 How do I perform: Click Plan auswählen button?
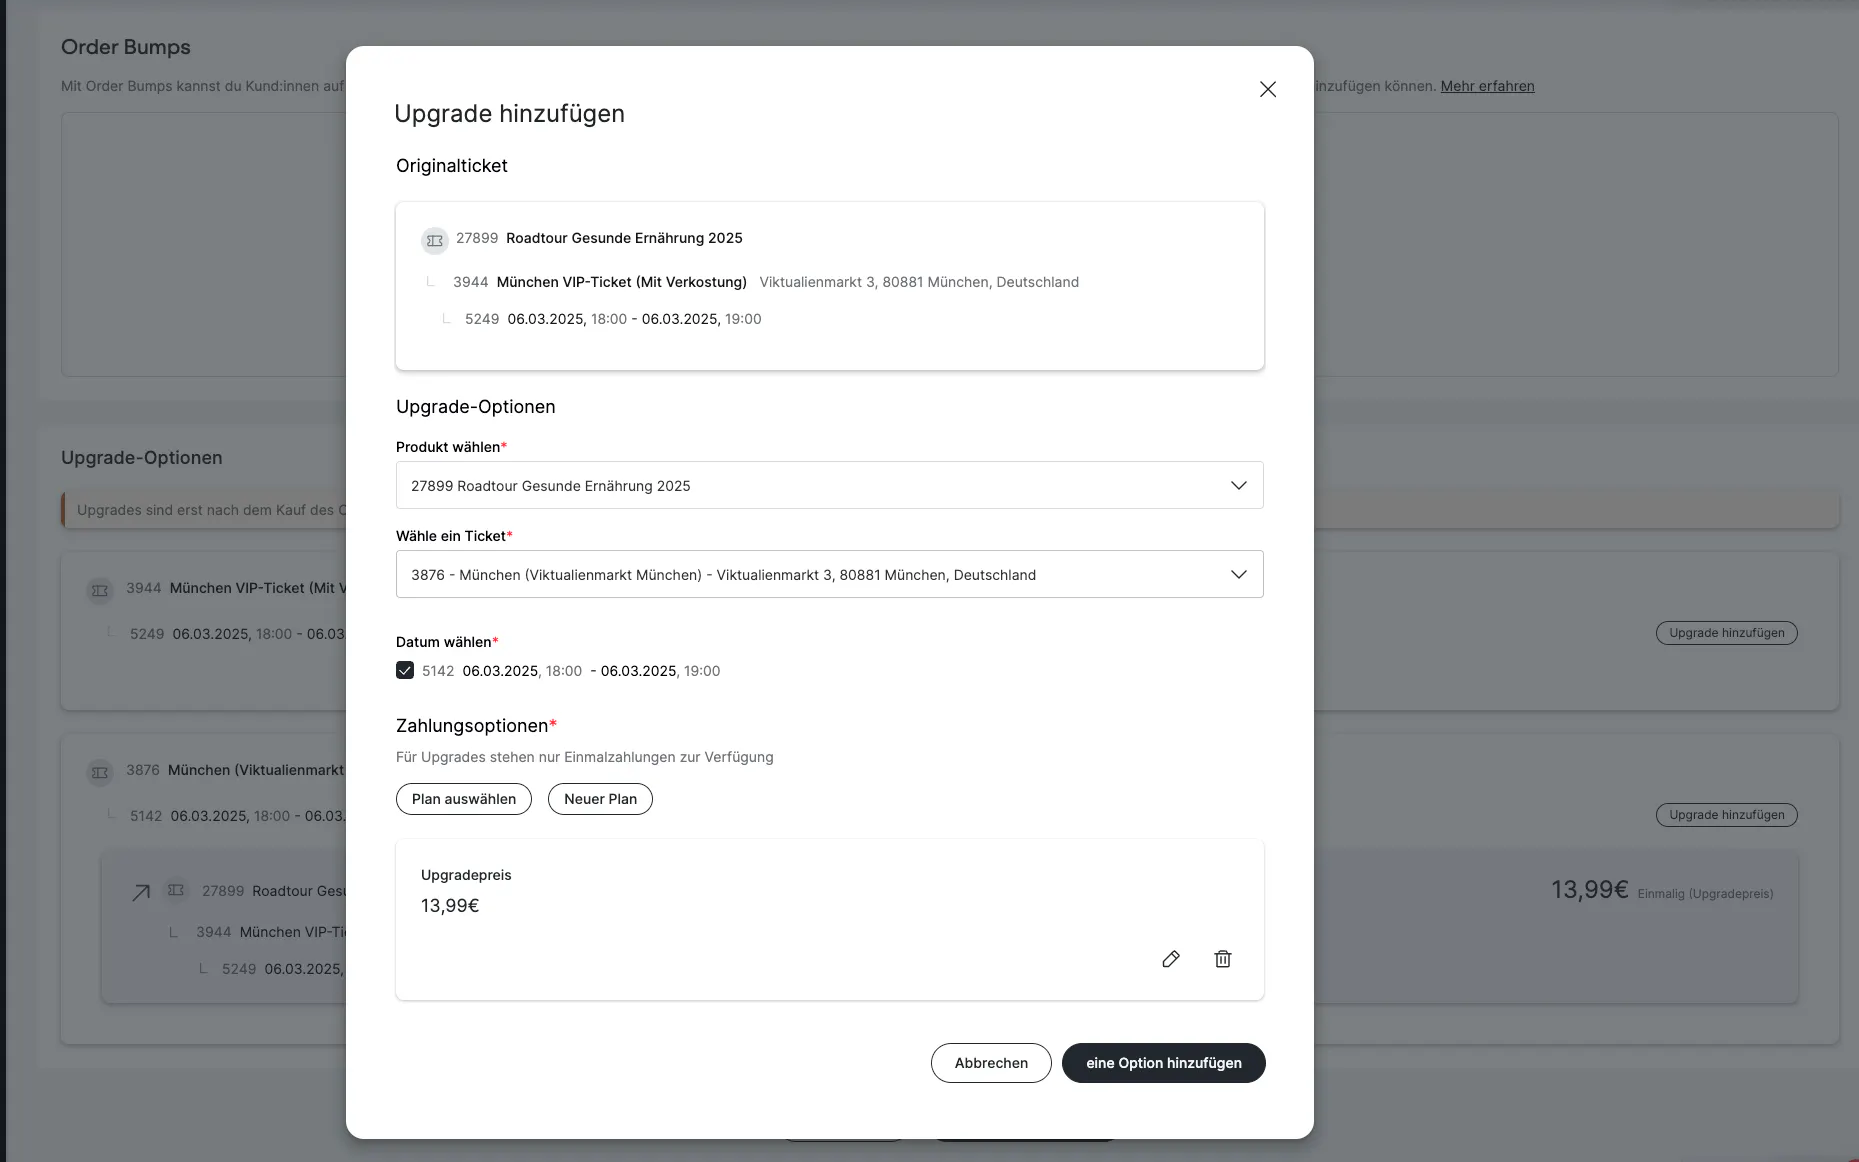click(464, 799)
